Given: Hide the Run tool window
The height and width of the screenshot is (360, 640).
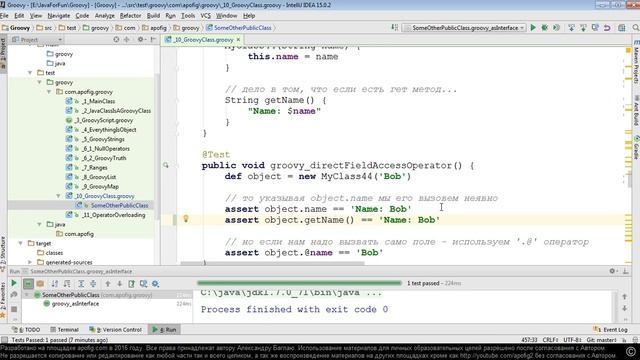Looking at the screenshot, I should pos(625,271).
